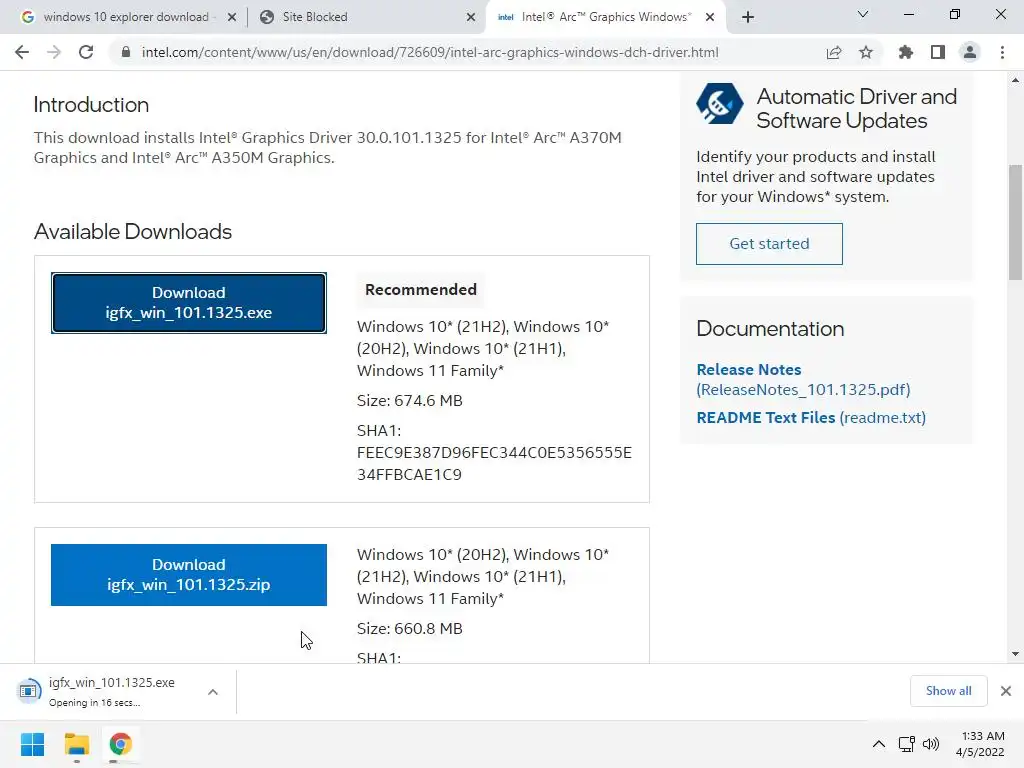Image resolution: width=1024 pixels, height=768 pixels.
Task: Switch to the Site Blocked tab
Action: click(366, 17)
